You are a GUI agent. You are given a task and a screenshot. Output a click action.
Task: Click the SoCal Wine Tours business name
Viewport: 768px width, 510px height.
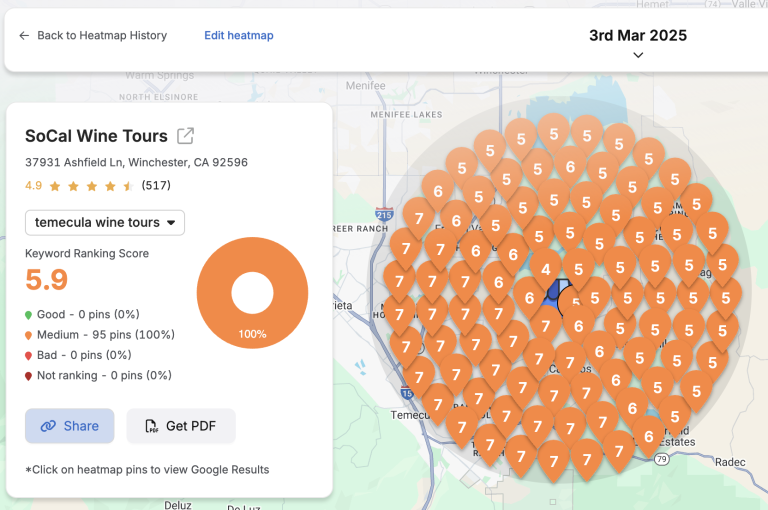pos(96,136)
